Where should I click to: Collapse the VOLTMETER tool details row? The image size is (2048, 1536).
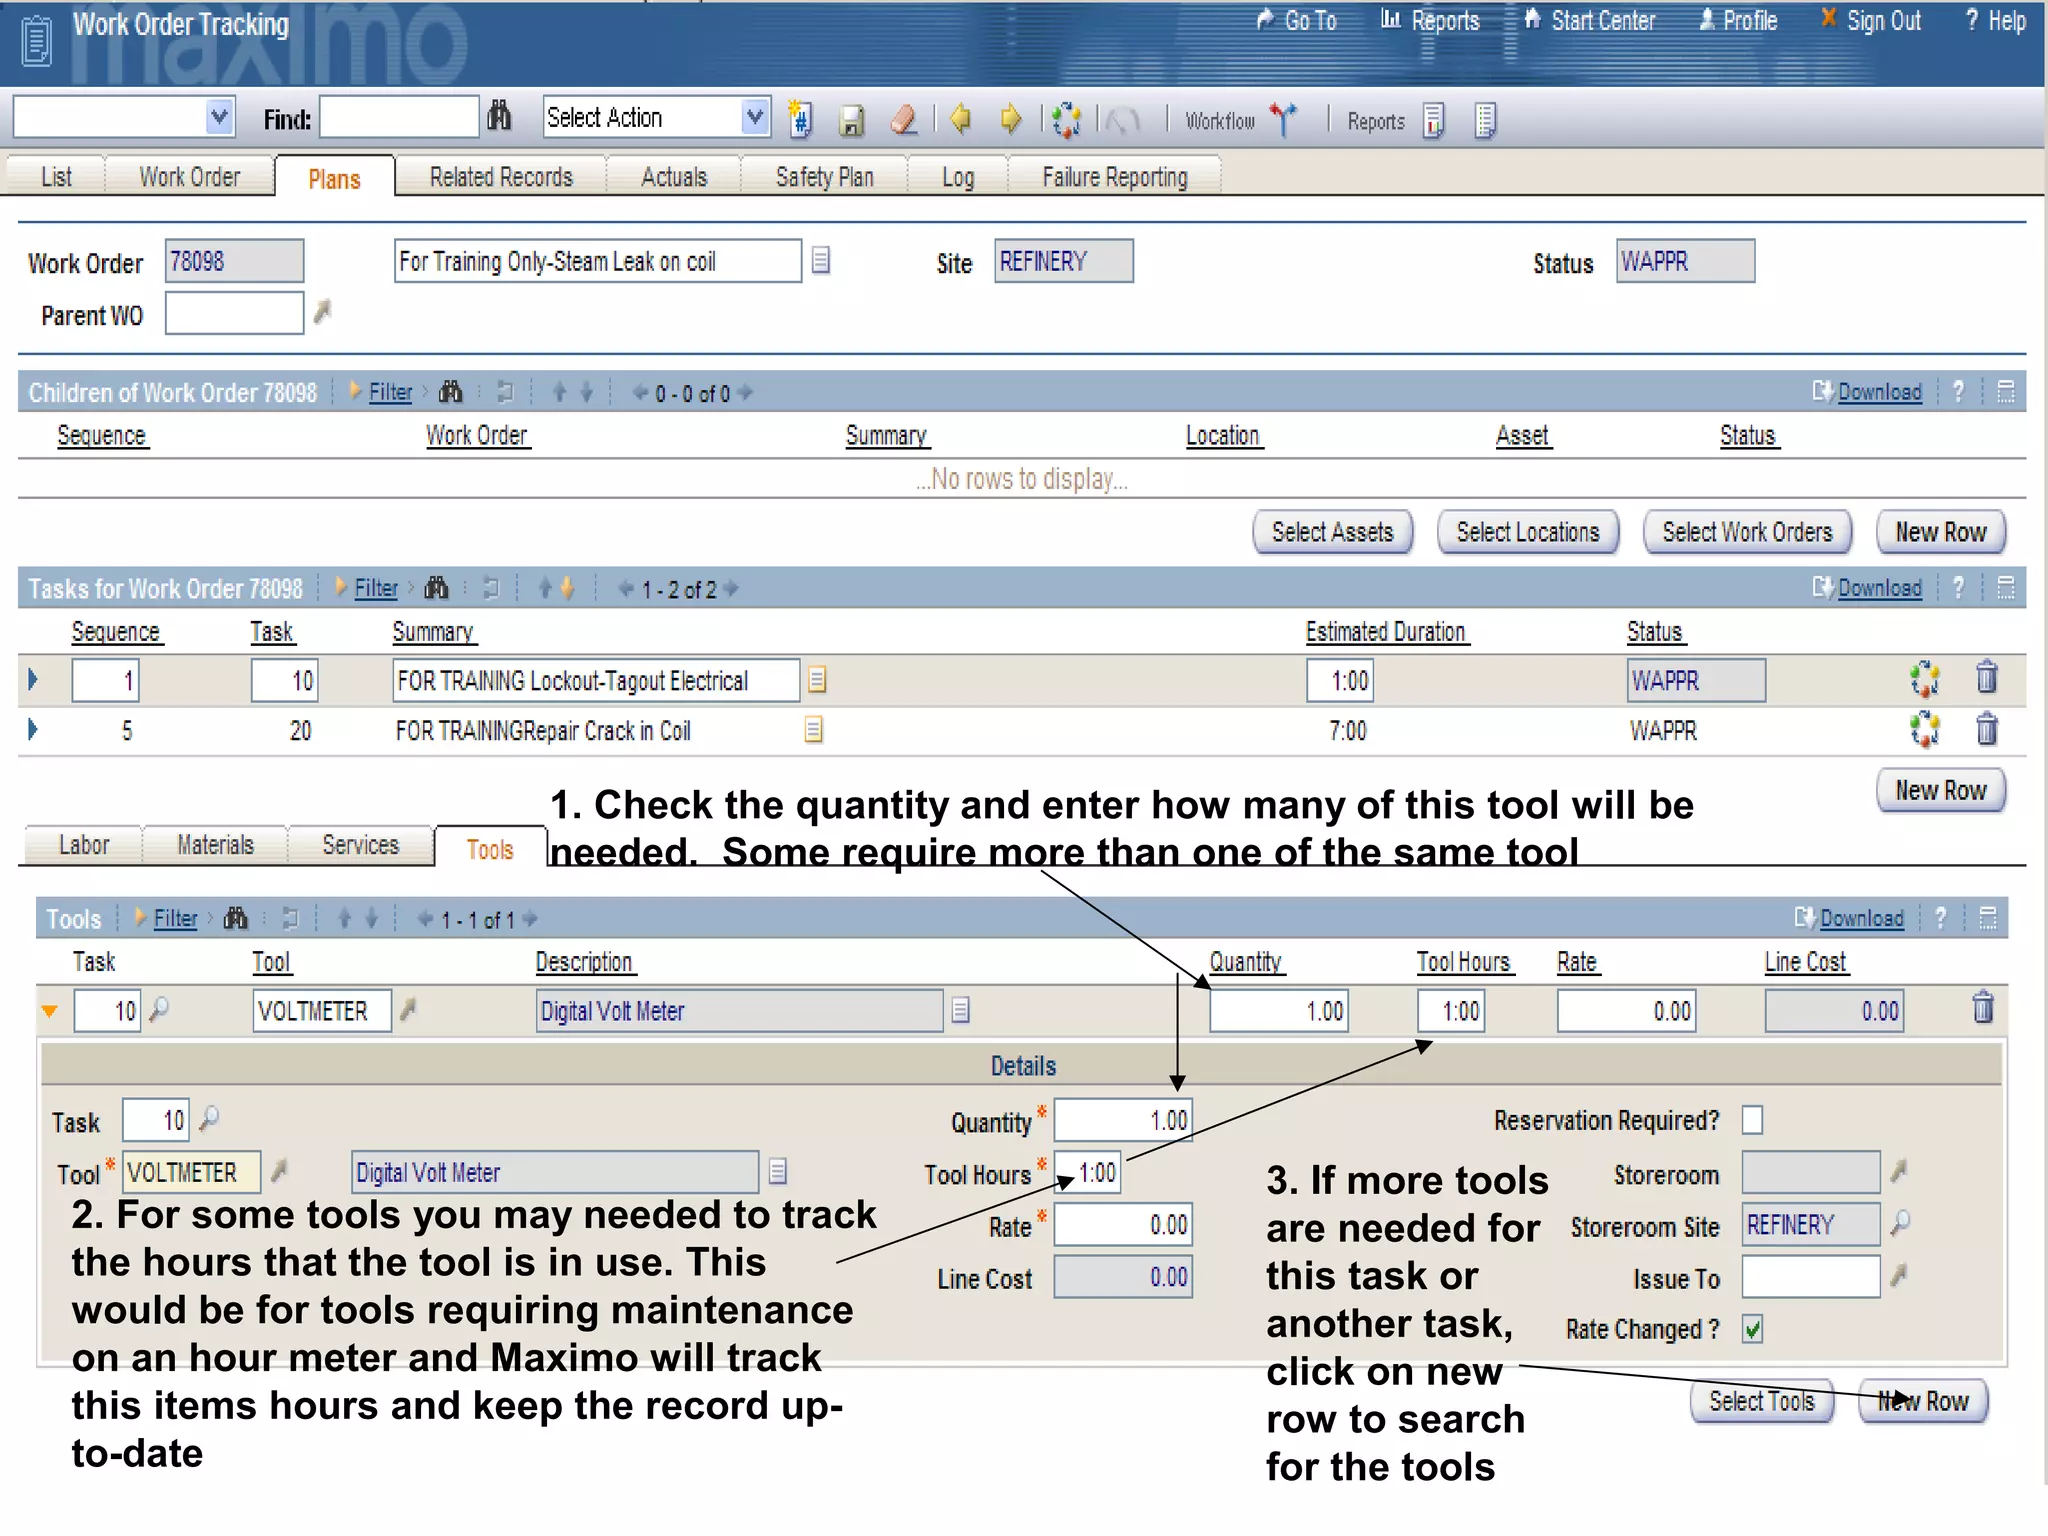pos(49,1011)
